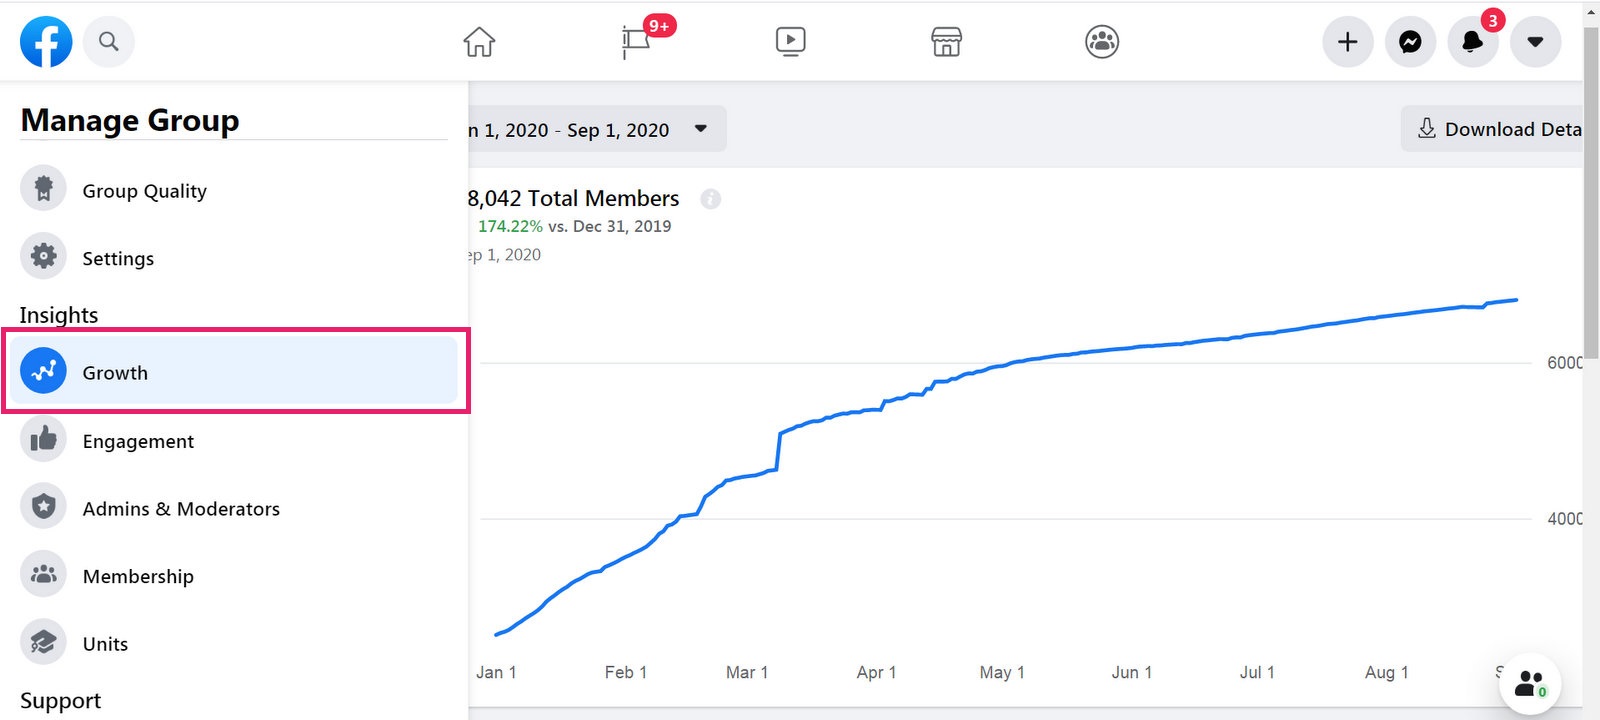Open the Admins & Moderators insights
Viewport: 1600px width, 720px height.
click(x=234, y=508)
